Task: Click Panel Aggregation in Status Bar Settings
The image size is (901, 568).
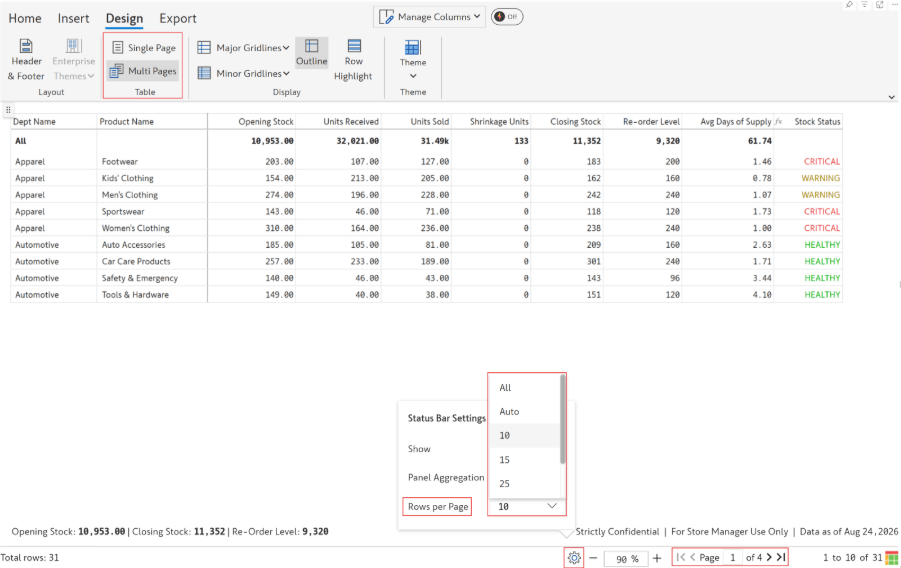Action: coord(446,477)
